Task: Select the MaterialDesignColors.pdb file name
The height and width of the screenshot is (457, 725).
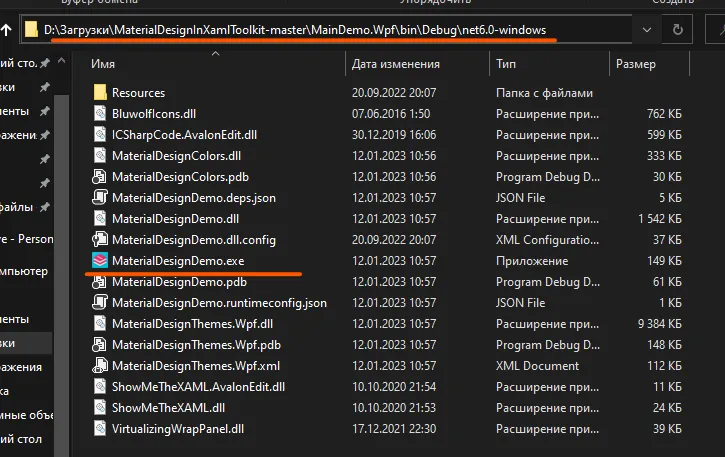Action: pyautogui.click(x=180, y=177)
